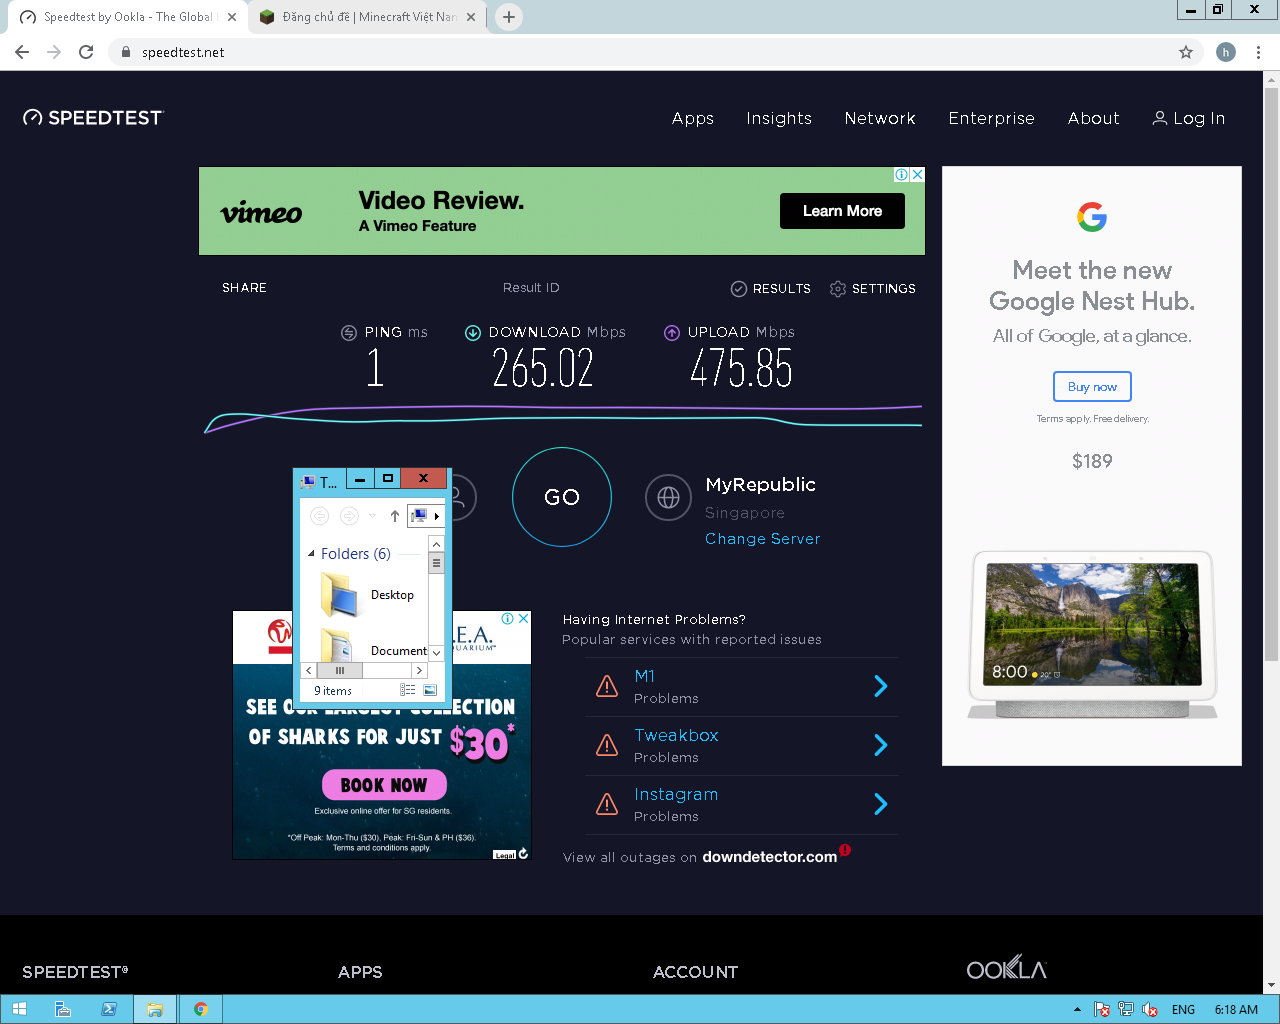
Task: Expand the Instagram Problems entry
Action: (x=880, y=804)
